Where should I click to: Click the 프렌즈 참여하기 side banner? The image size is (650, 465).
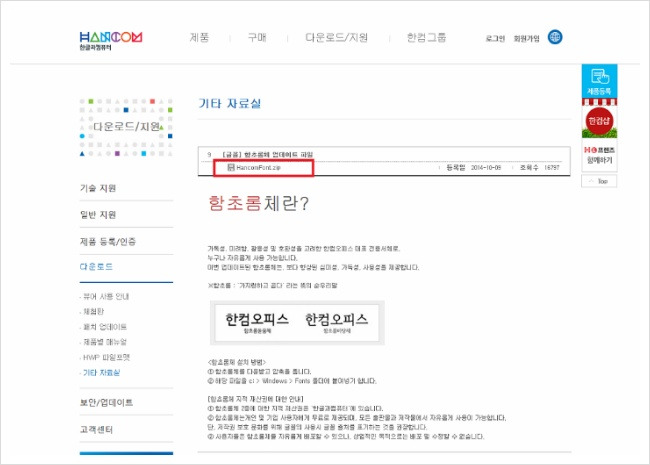[599, 155]
